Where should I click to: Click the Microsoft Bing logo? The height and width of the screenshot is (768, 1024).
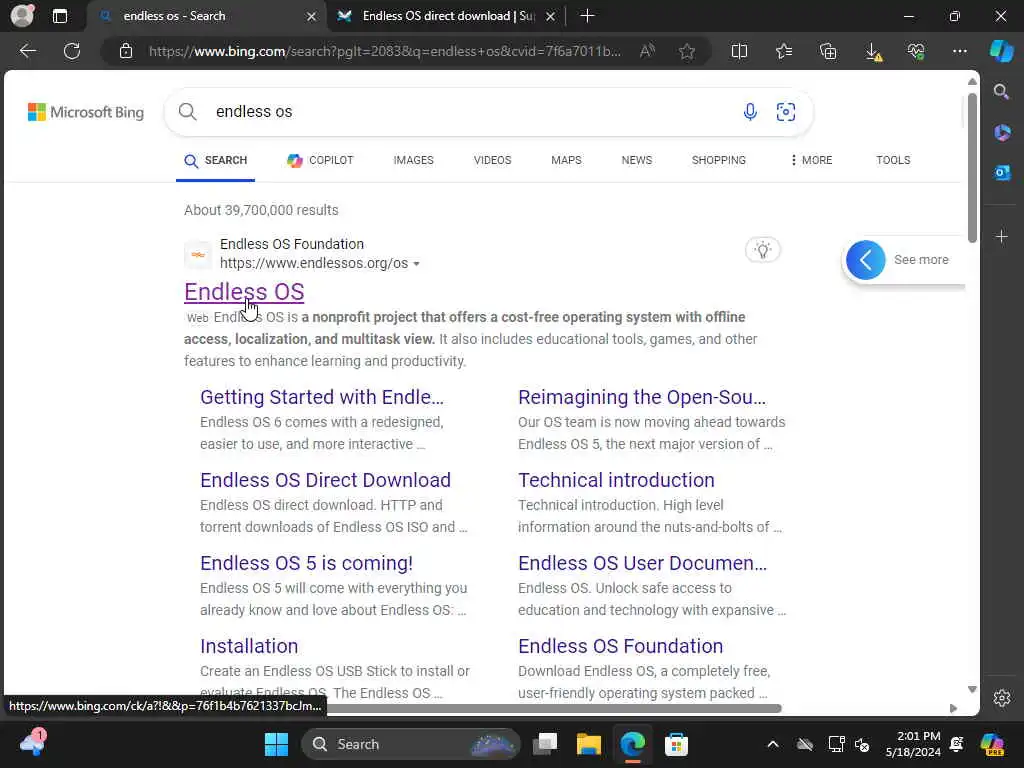(x=86, y=112)
